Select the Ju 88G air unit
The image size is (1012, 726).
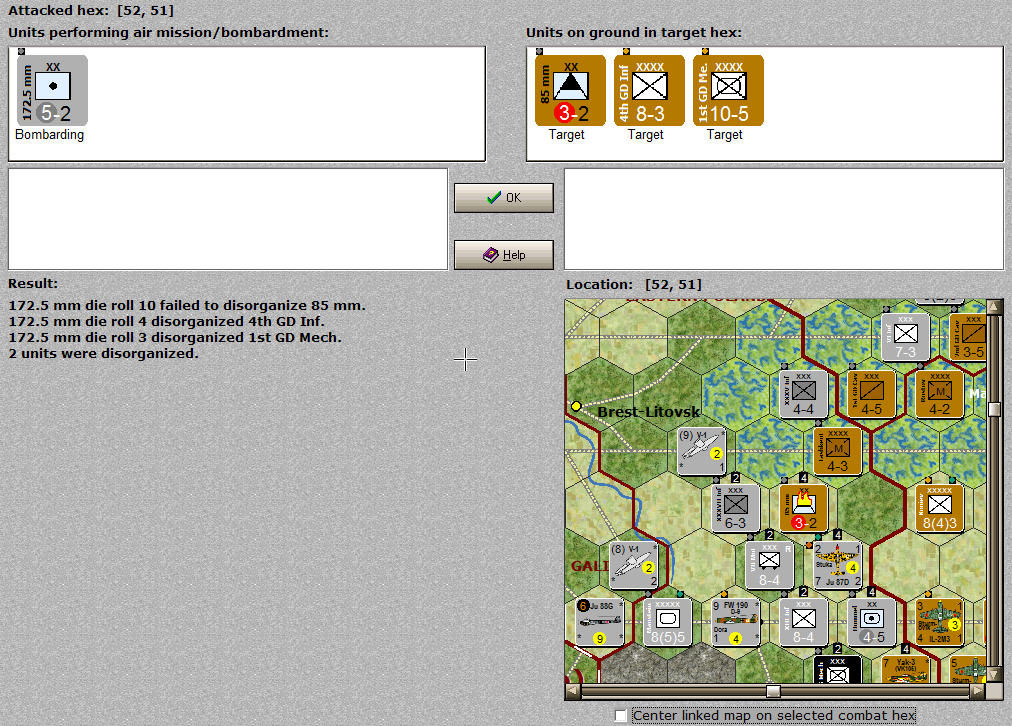pyautogui.click(x=600, y=622)
